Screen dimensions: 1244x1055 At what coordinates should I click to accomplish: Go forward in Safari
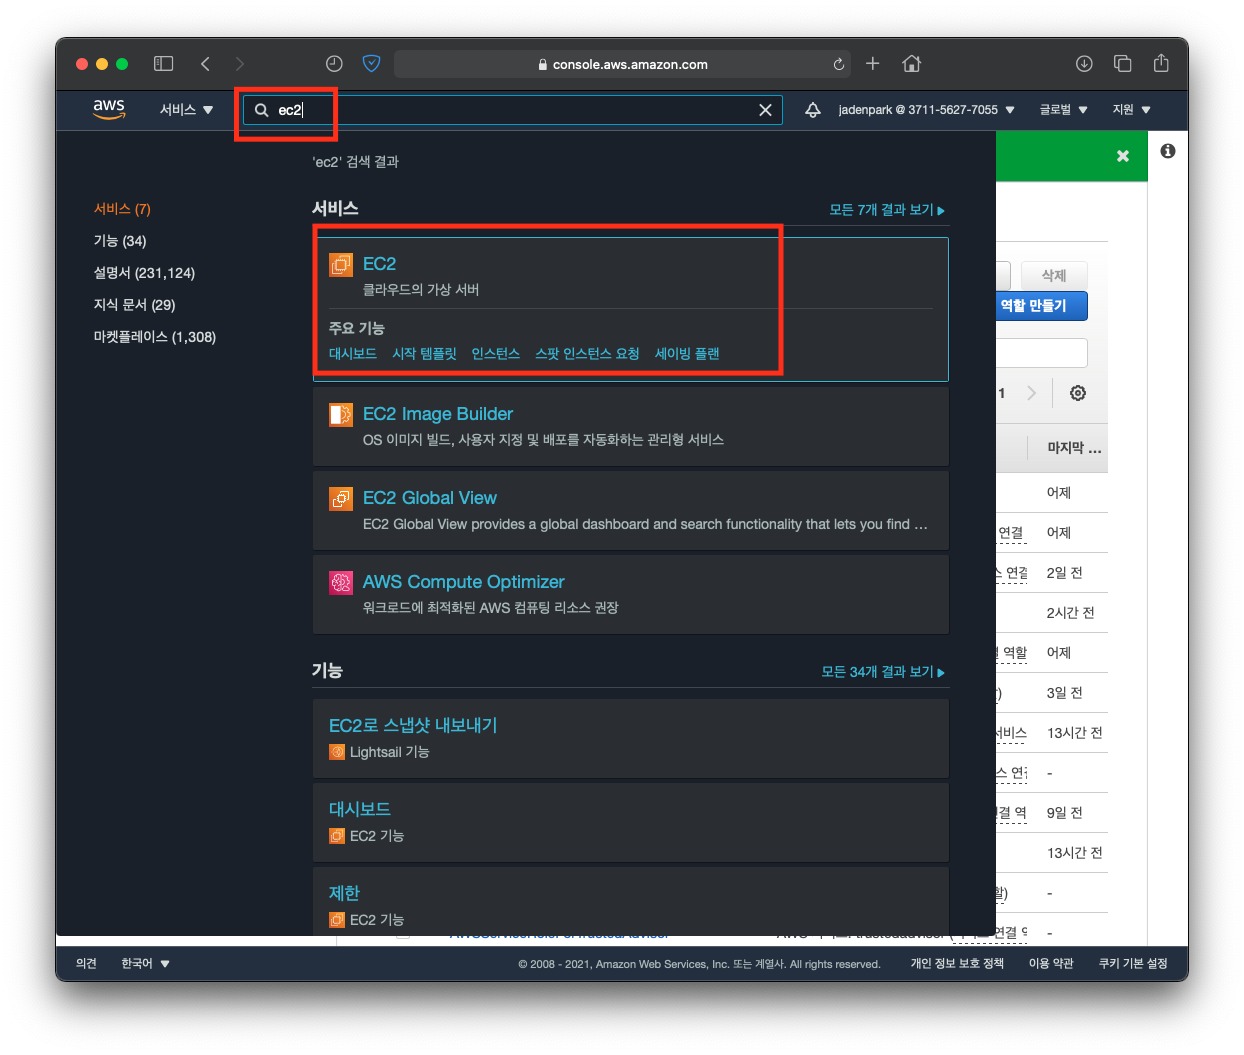[239, 64]
